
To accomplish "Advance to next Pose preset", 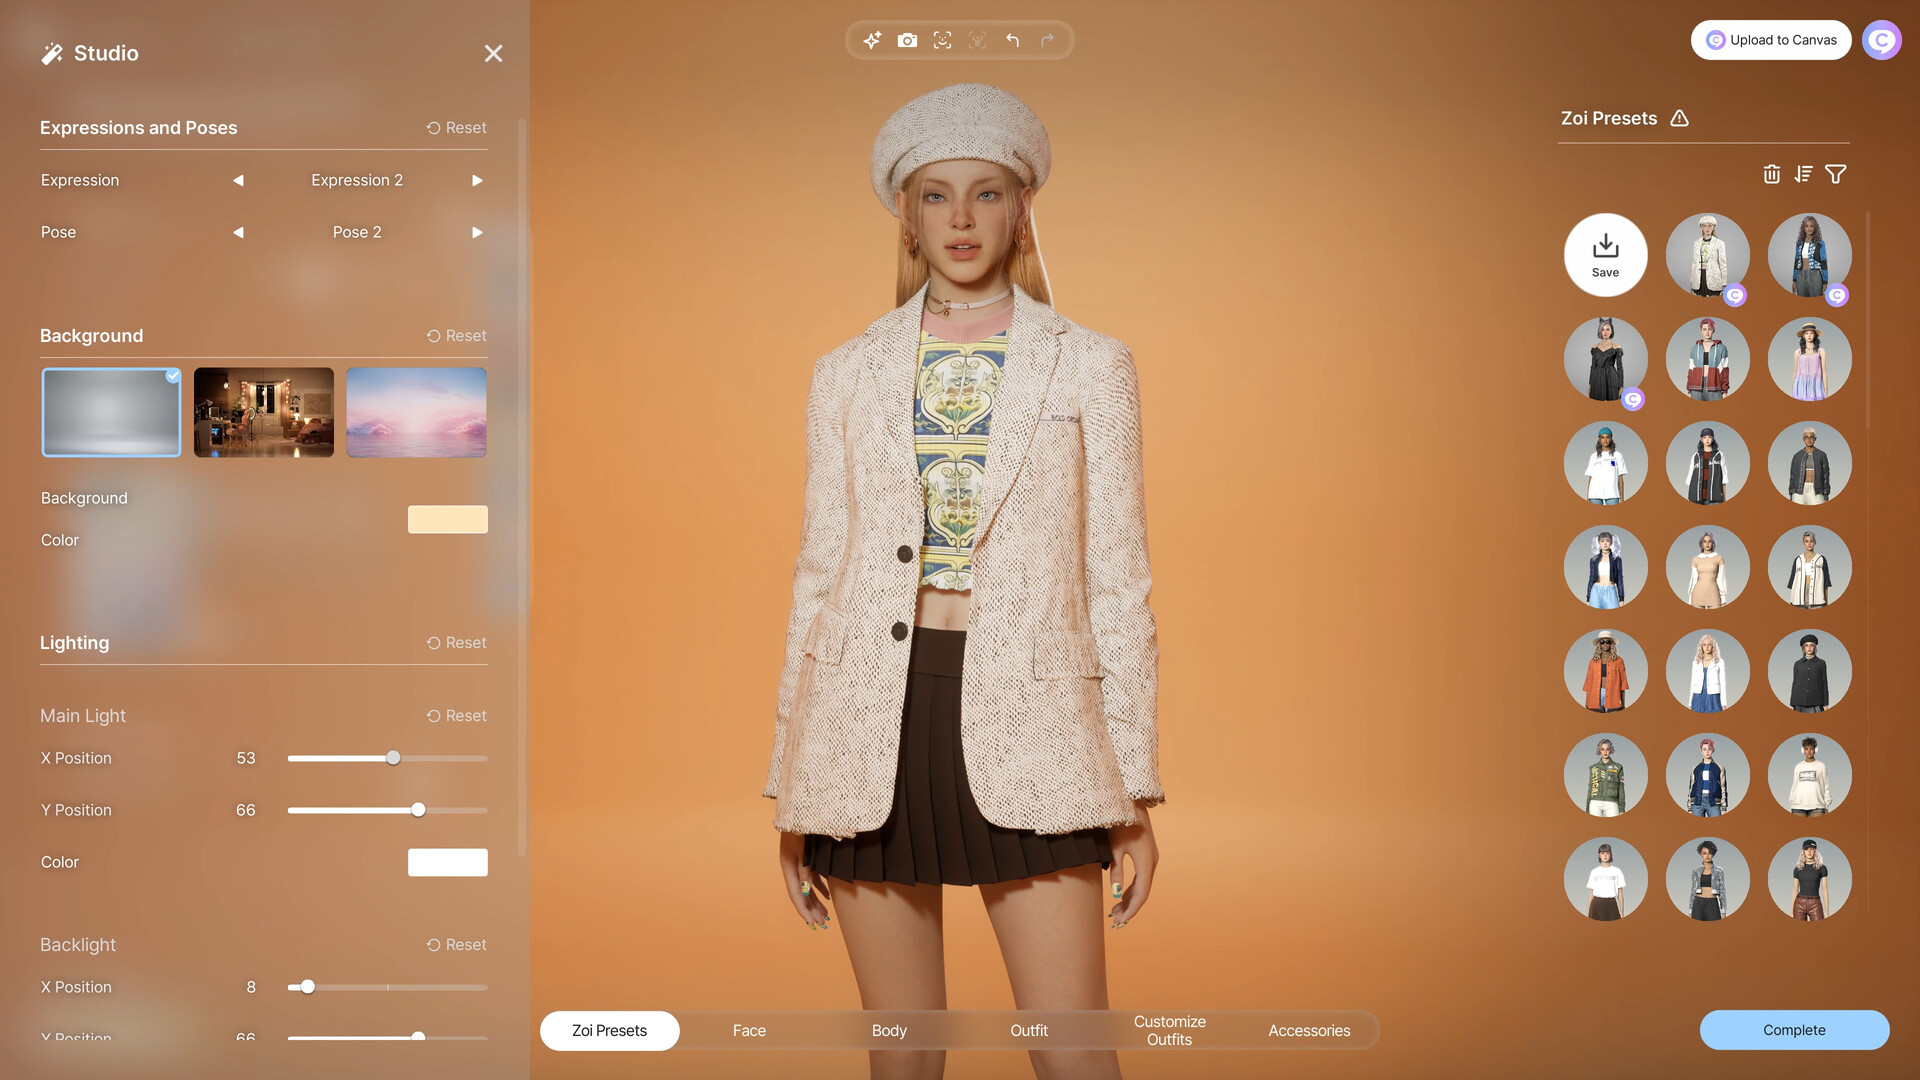I will pos(475,232).
